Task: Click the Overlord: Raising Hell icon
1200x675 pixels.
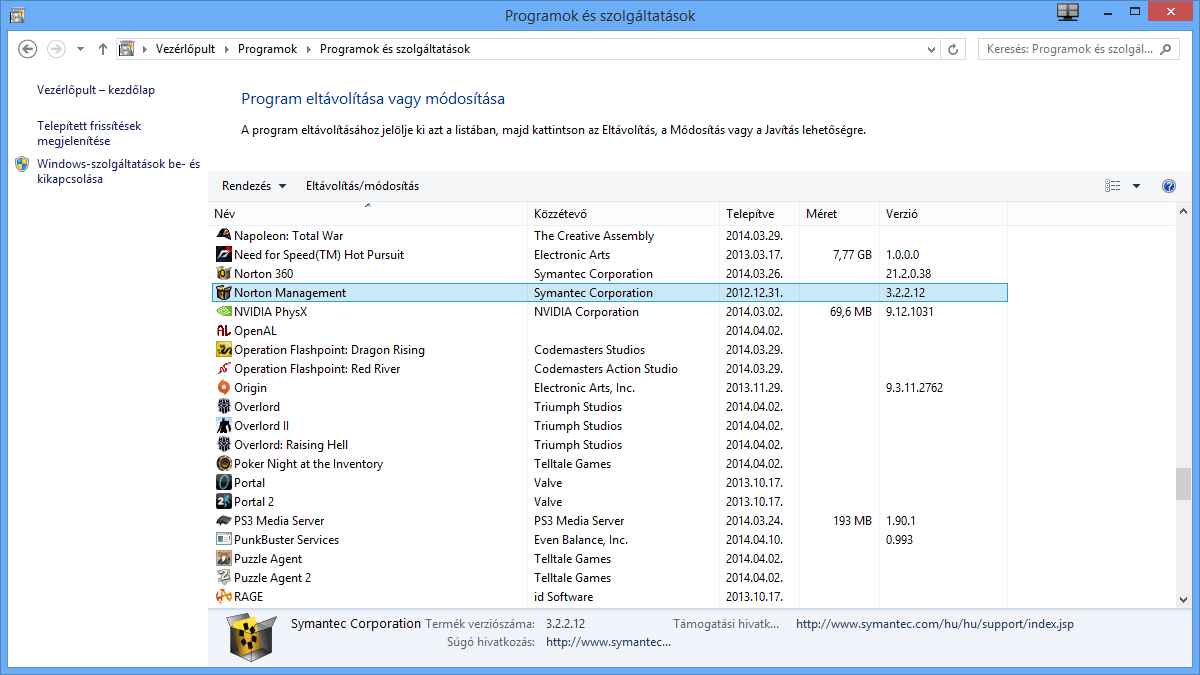Action: (224, 445)
